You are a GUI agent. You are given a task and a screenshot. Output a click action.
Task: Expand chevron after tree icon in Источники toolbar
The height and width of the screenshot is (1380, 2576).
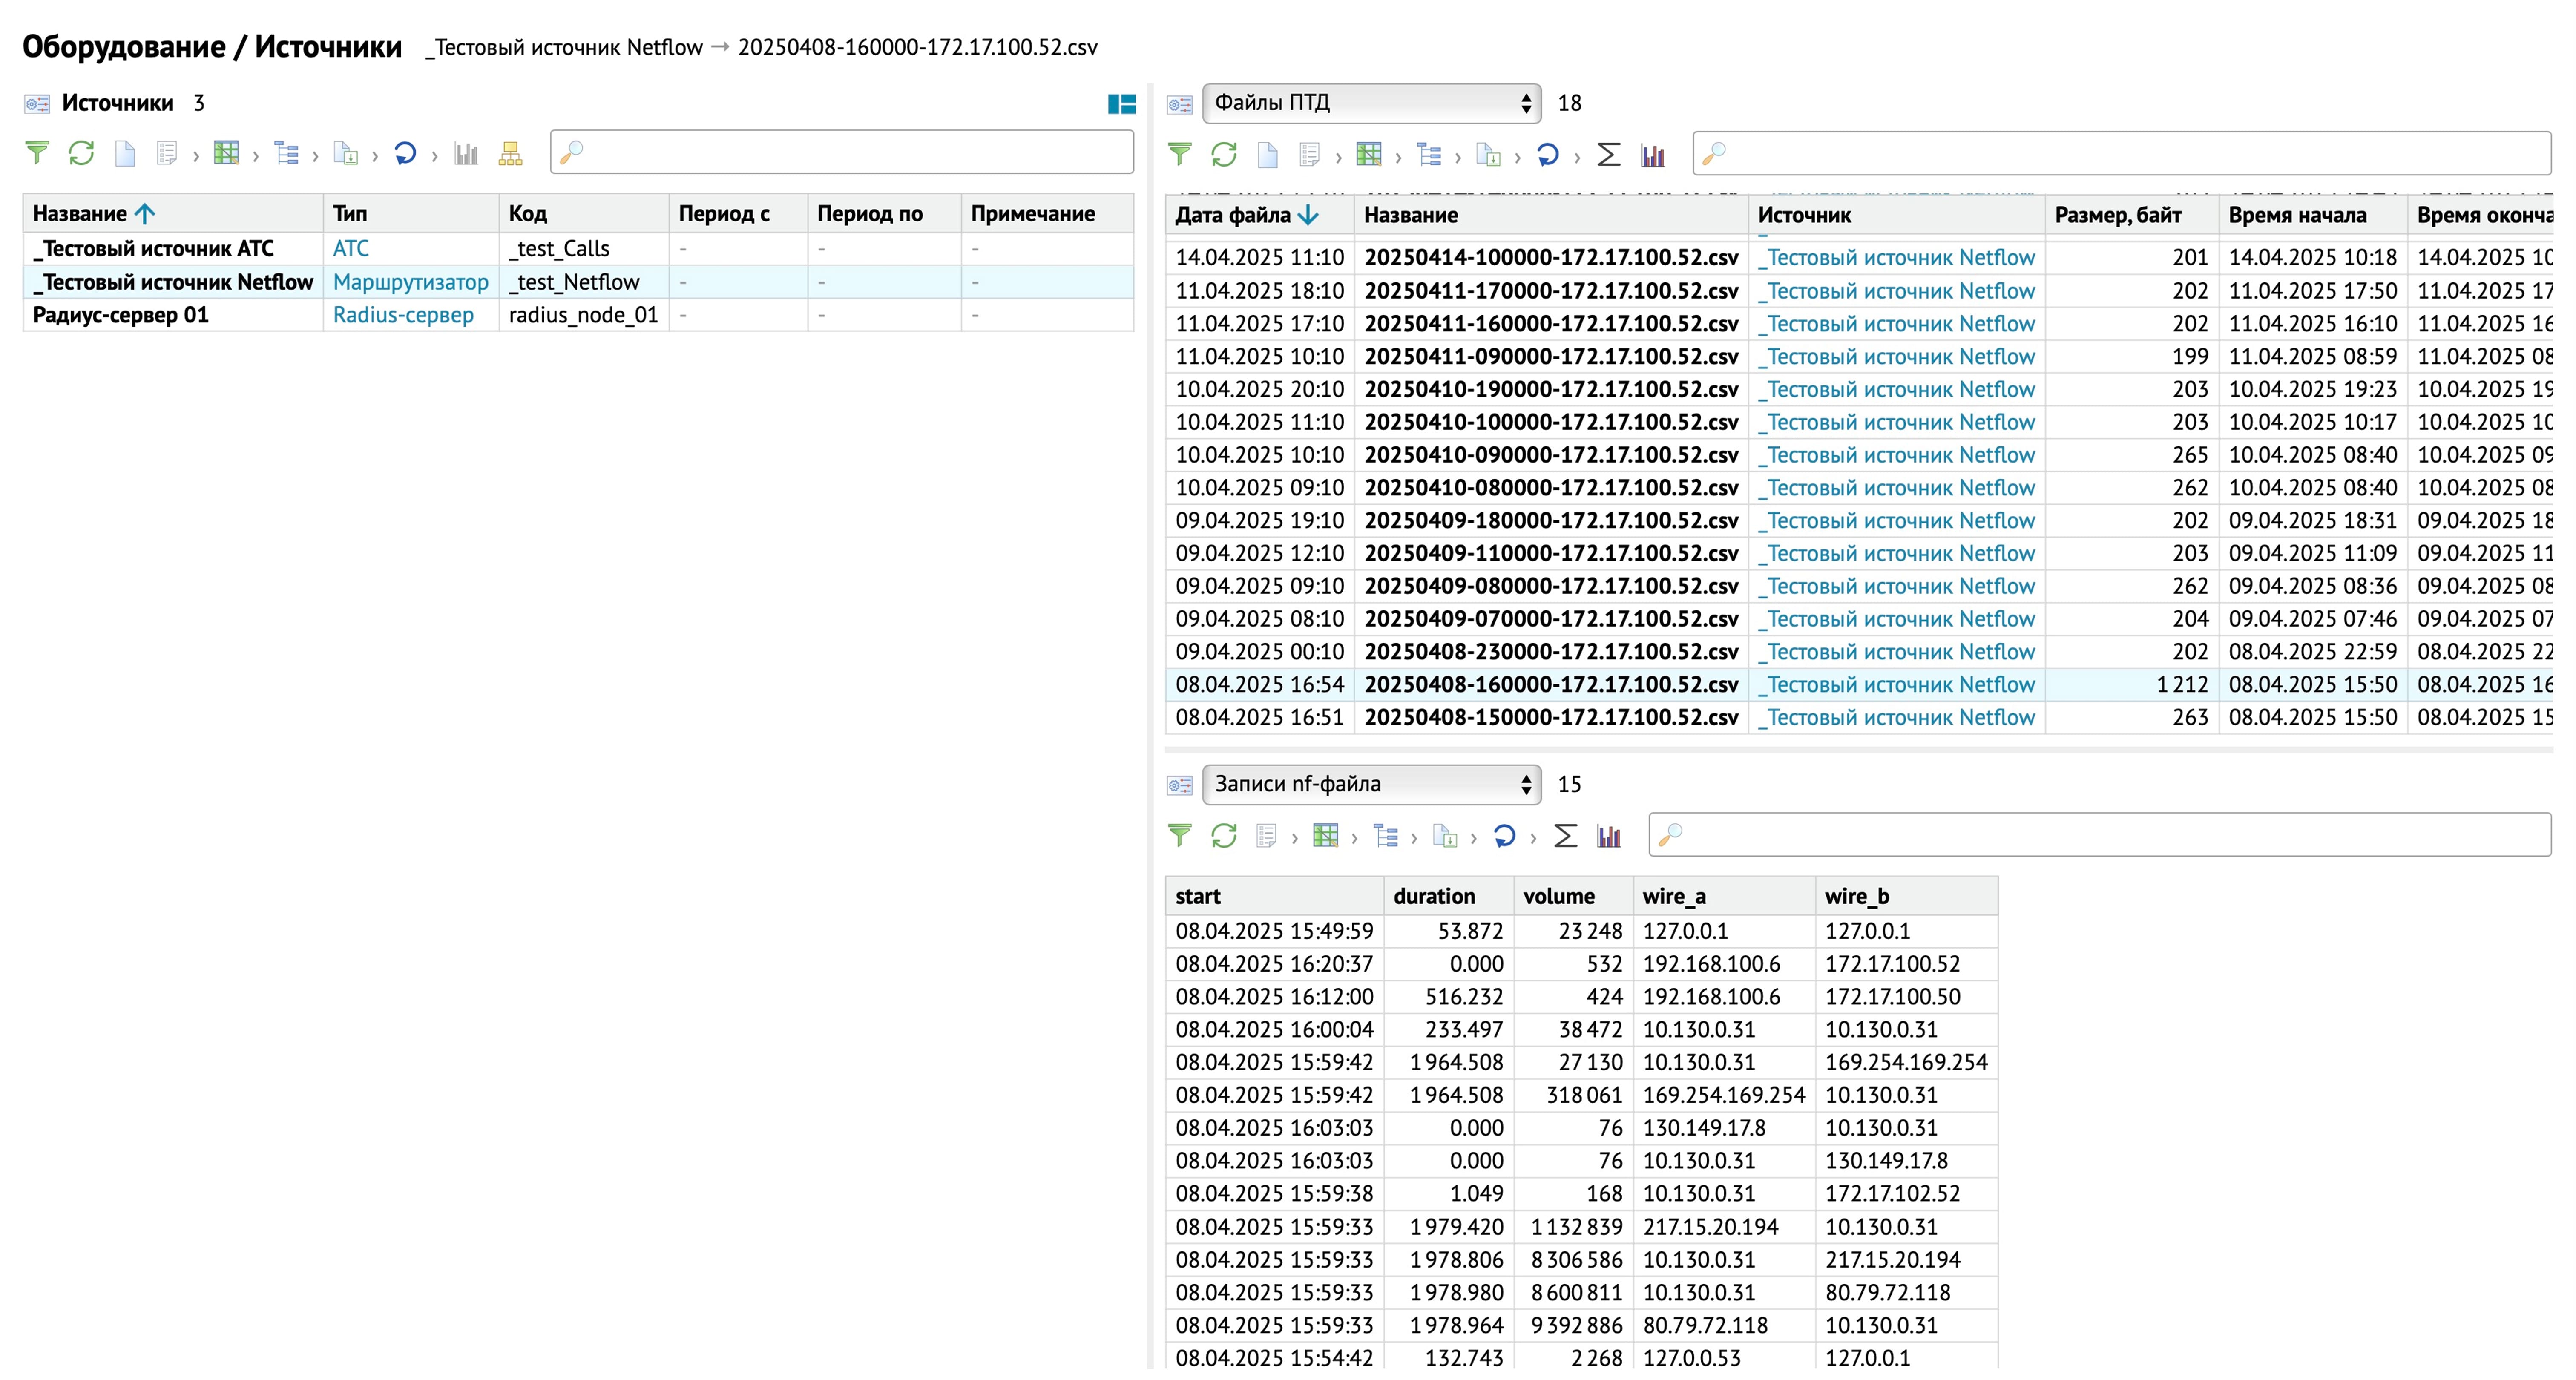(x=315, y=155)
